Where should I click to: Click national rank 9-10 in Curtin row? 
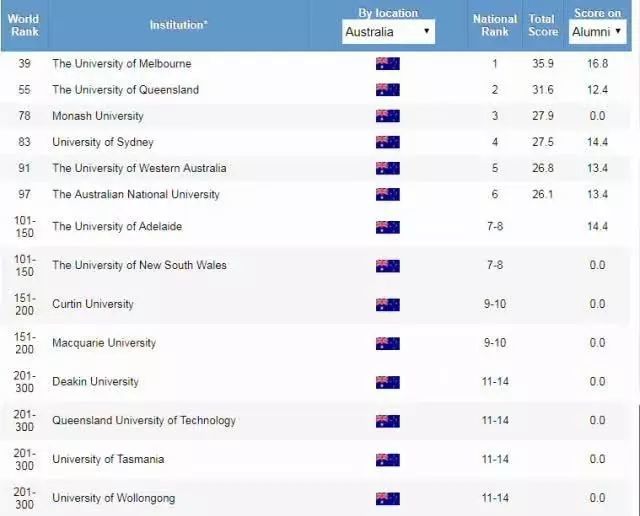pos(495,304)
